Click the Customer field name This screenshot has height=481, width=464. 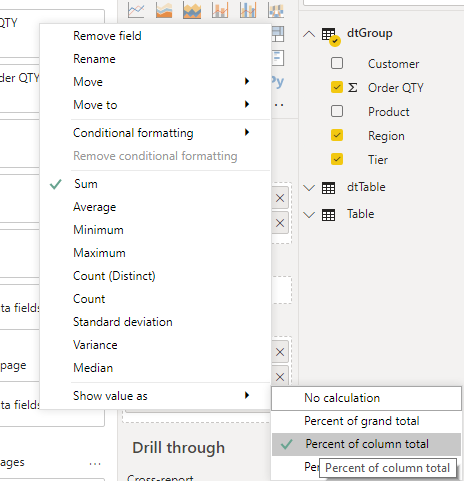point(393,64)
